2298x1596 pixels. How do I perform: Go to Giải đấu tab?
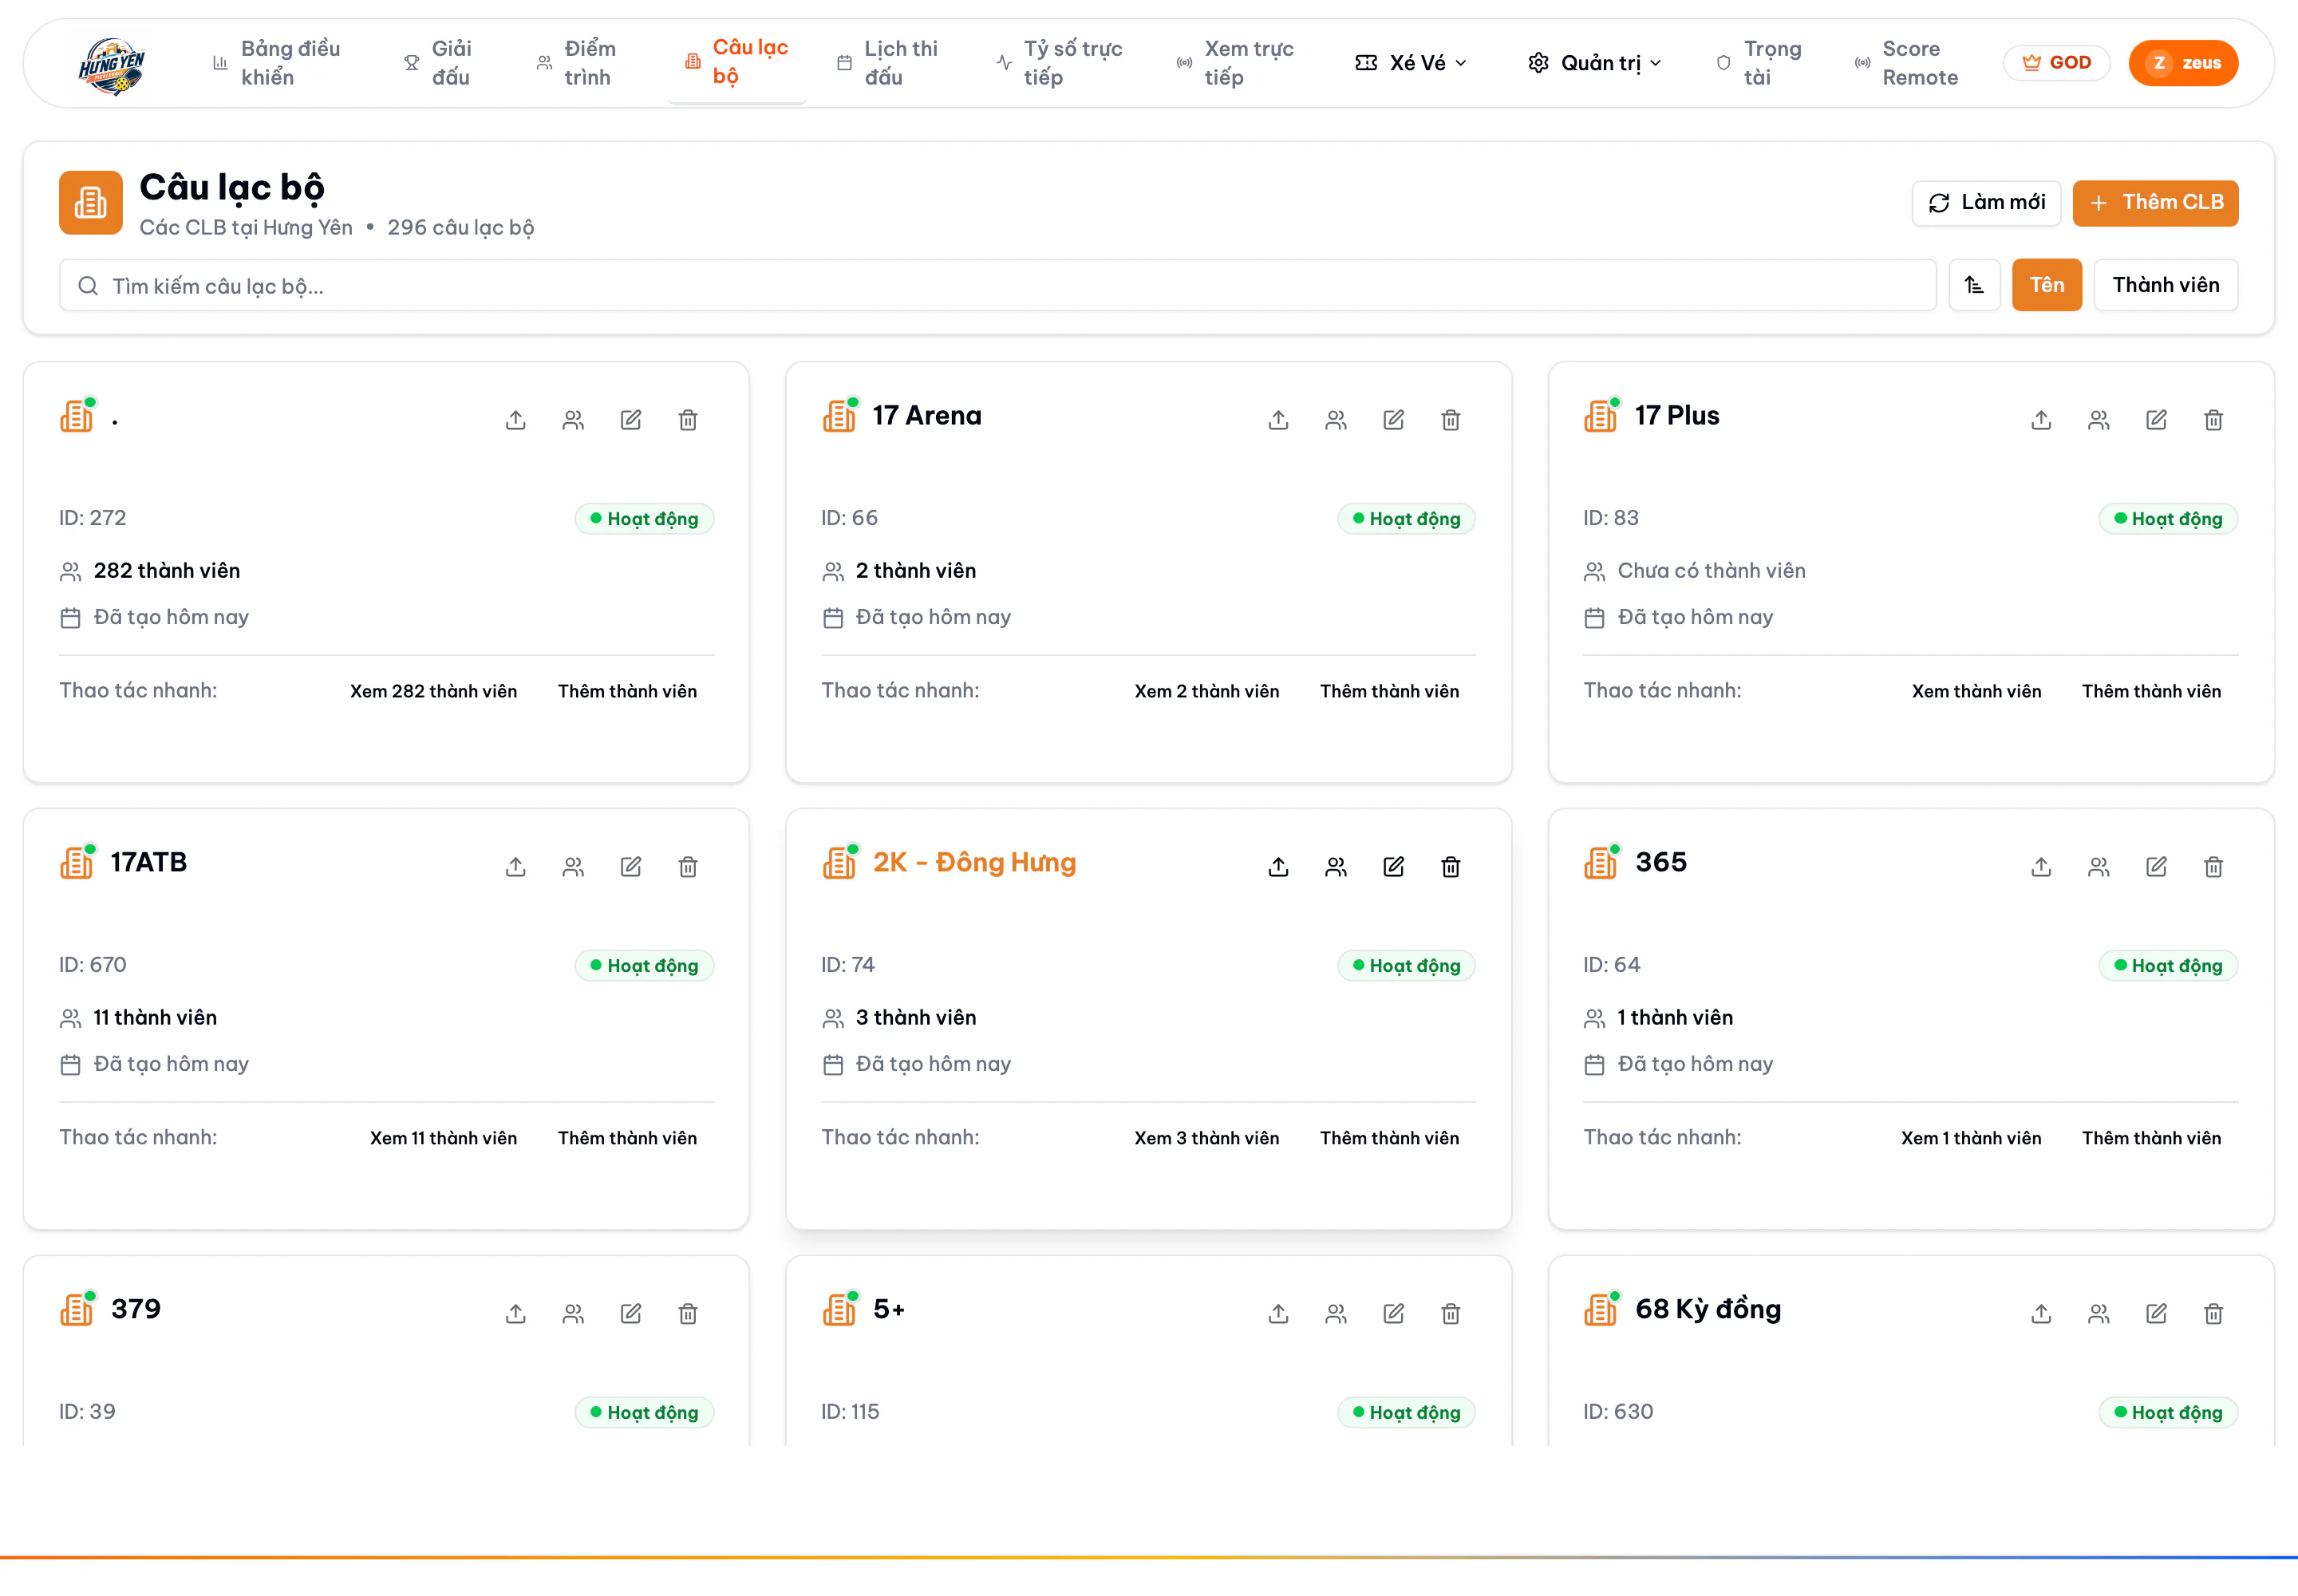tap(437, 63)
